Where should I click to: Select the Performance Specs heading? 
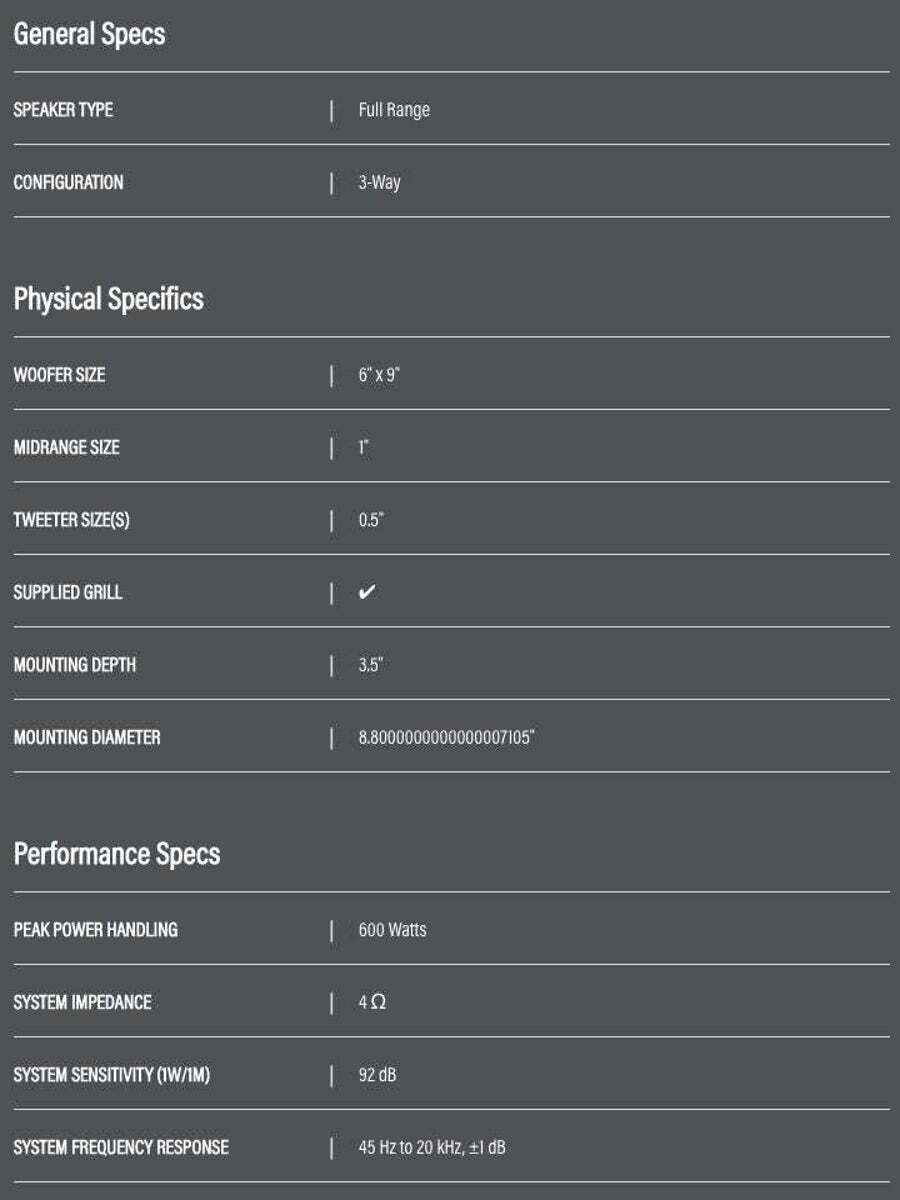(x=117, y=854)
